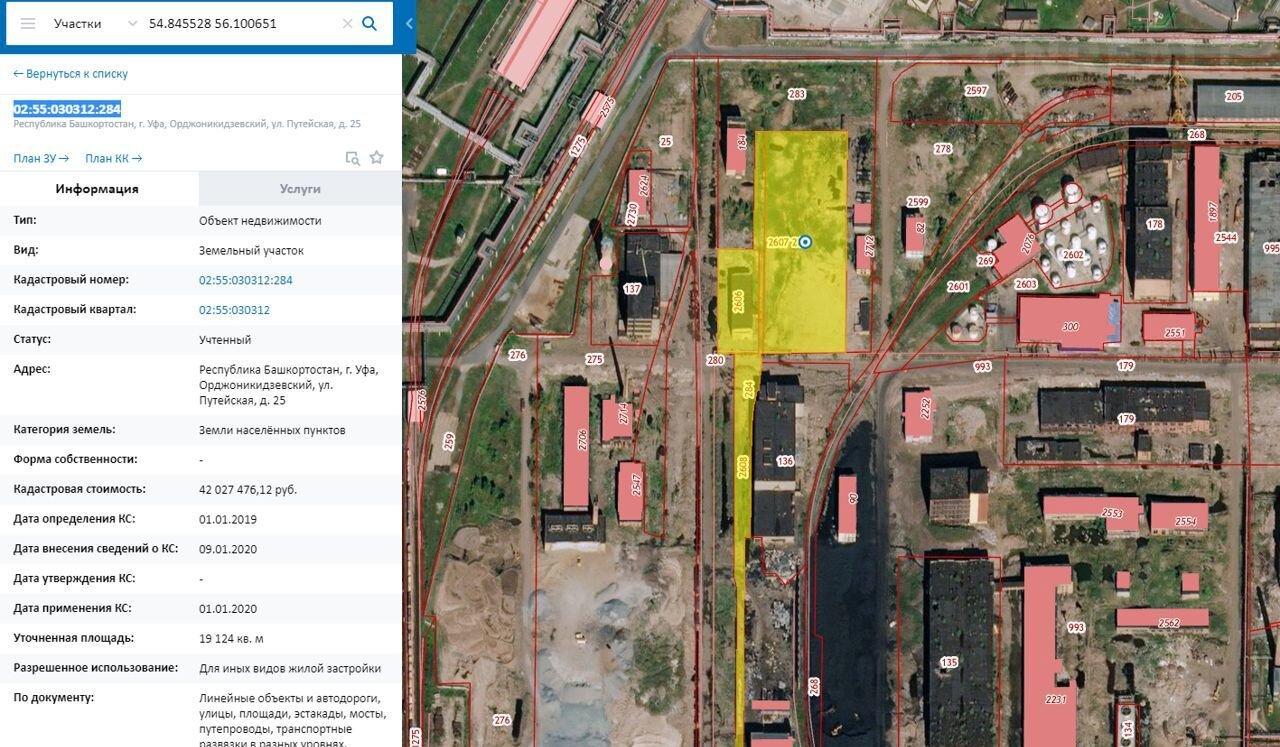The height and width of the screenshot is (747, 1280).
Task: Open cadastral quarter 02:55:030312 link
Action: [234, 310]
